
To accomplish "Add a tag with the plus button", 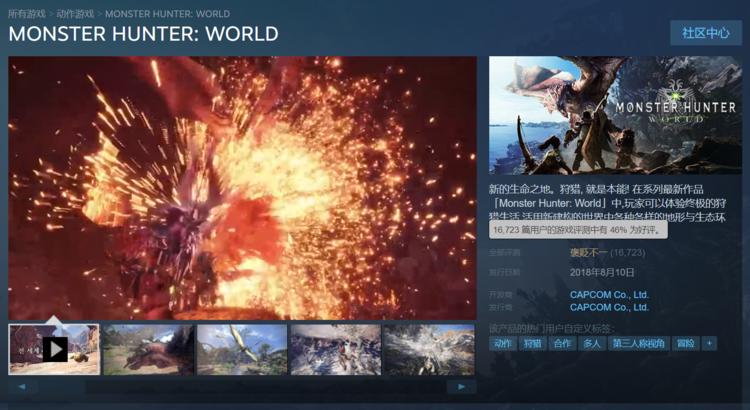I will coord(709,344).
